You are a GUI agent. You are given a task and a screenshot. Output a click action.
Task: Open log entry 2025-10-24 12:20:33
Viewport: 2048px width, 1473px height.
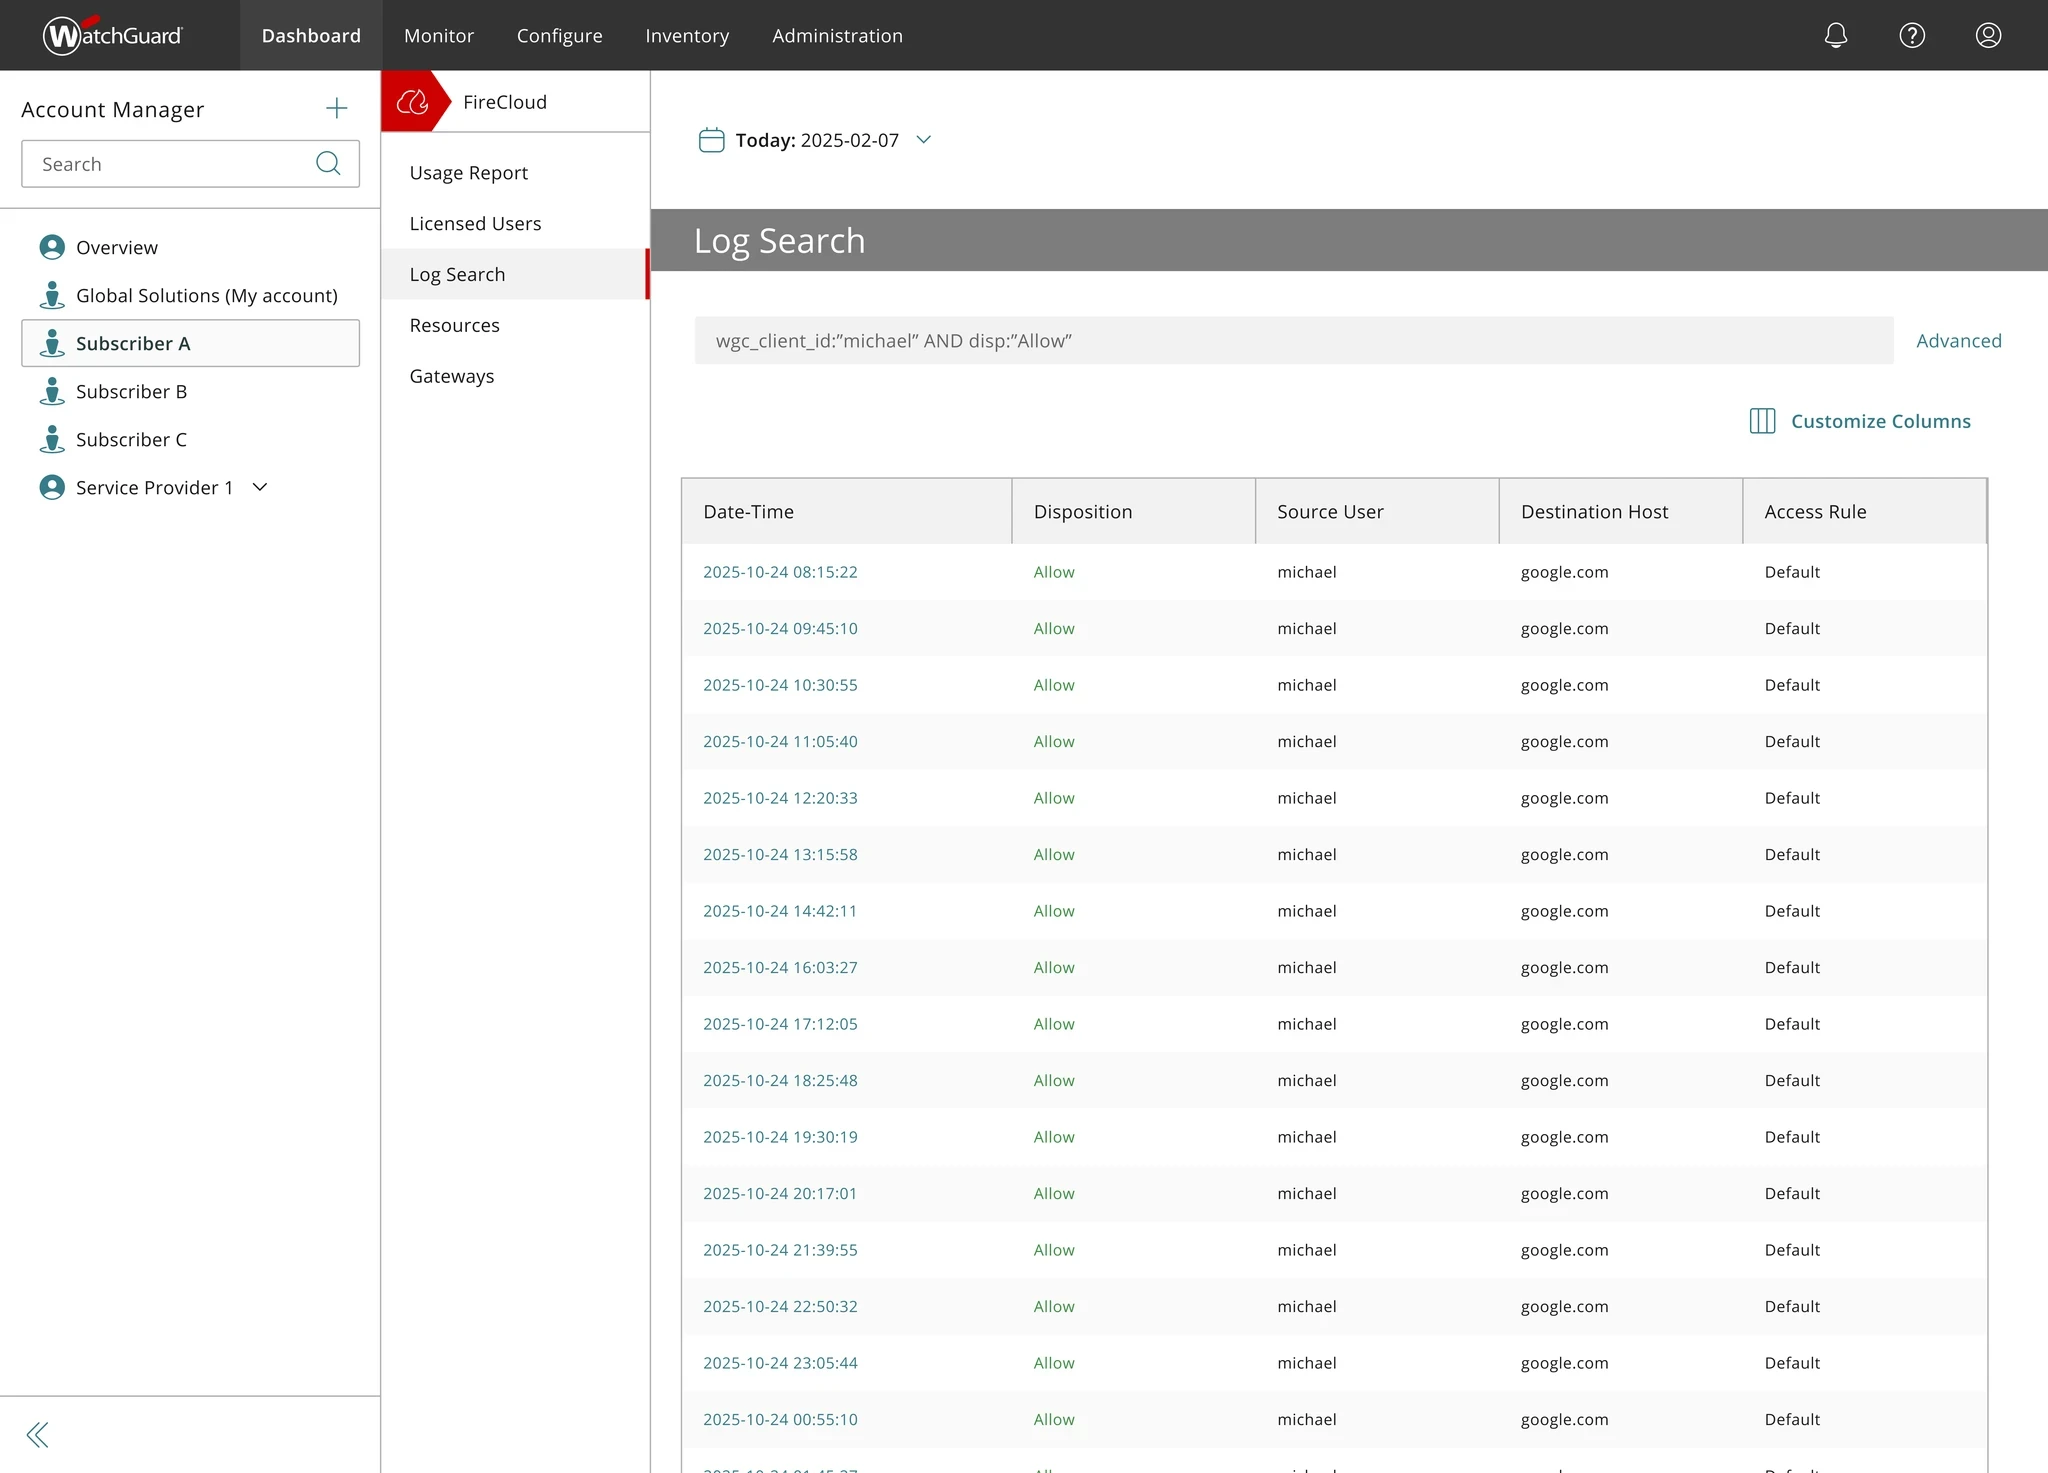(780, 798)
